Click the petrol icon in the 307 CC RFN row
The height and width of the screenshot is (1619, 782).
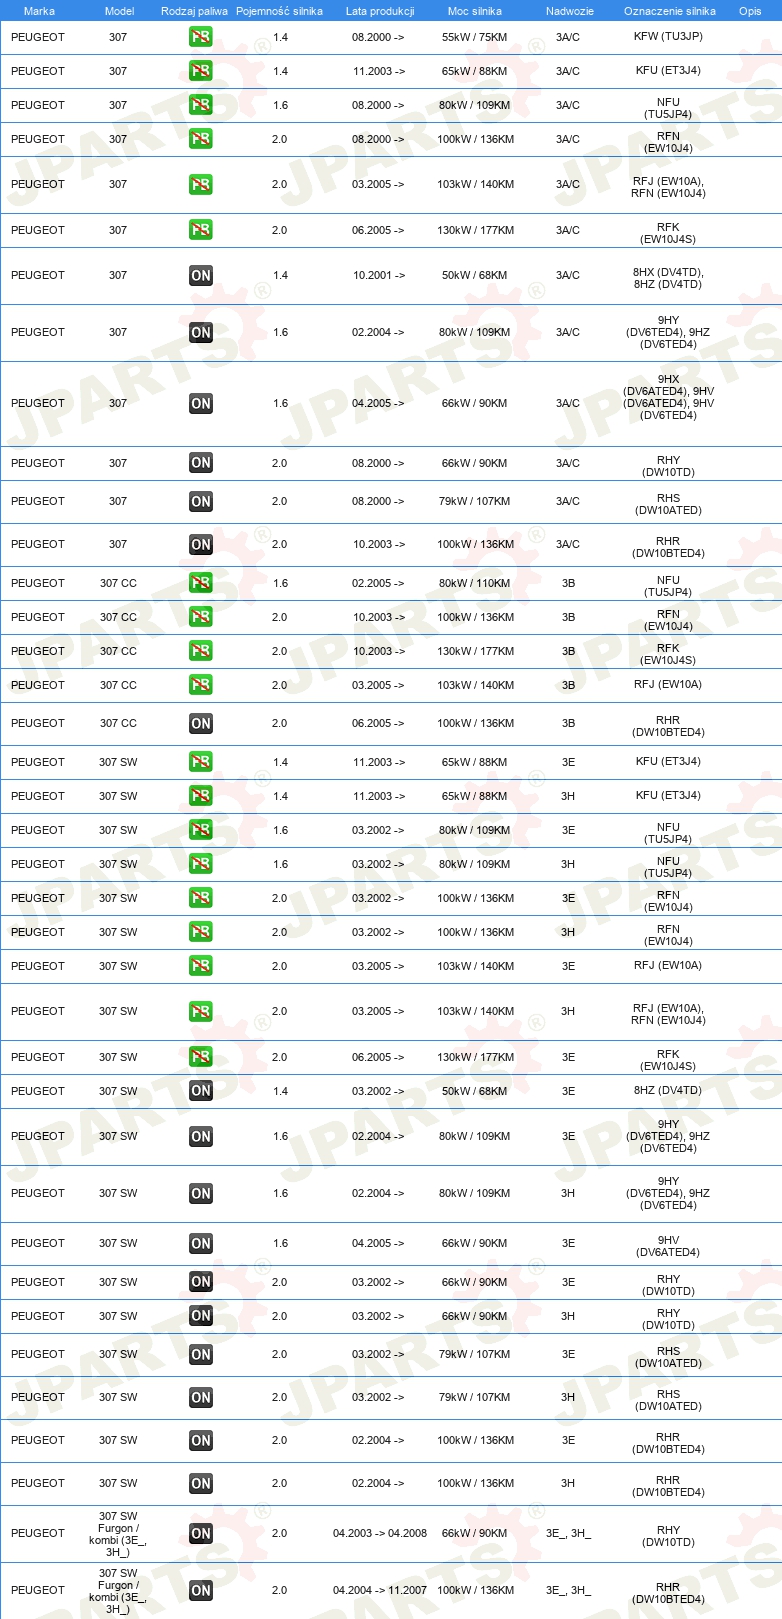point(201,617)
